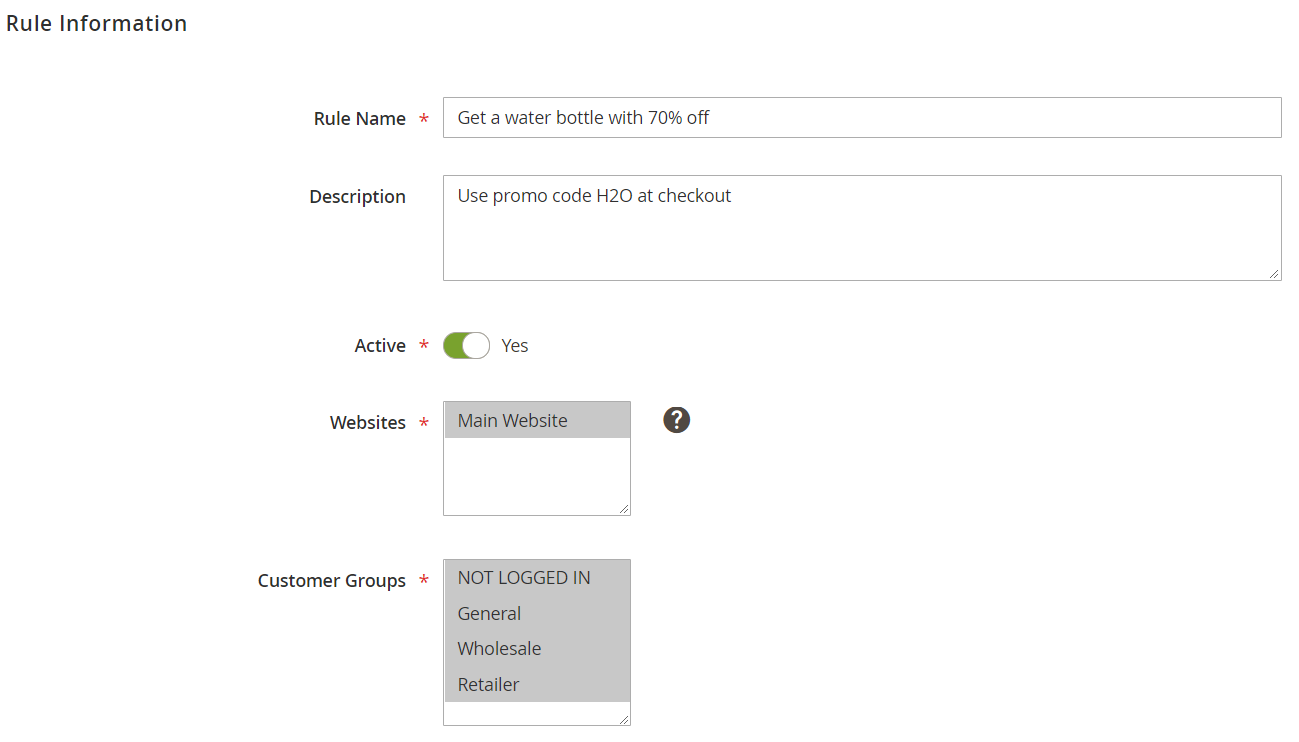Image resolution: width=1299 pixels, height=742 pixels.
Task: Click the help question mark icon beside Websites
Action: tap(677, 420)
